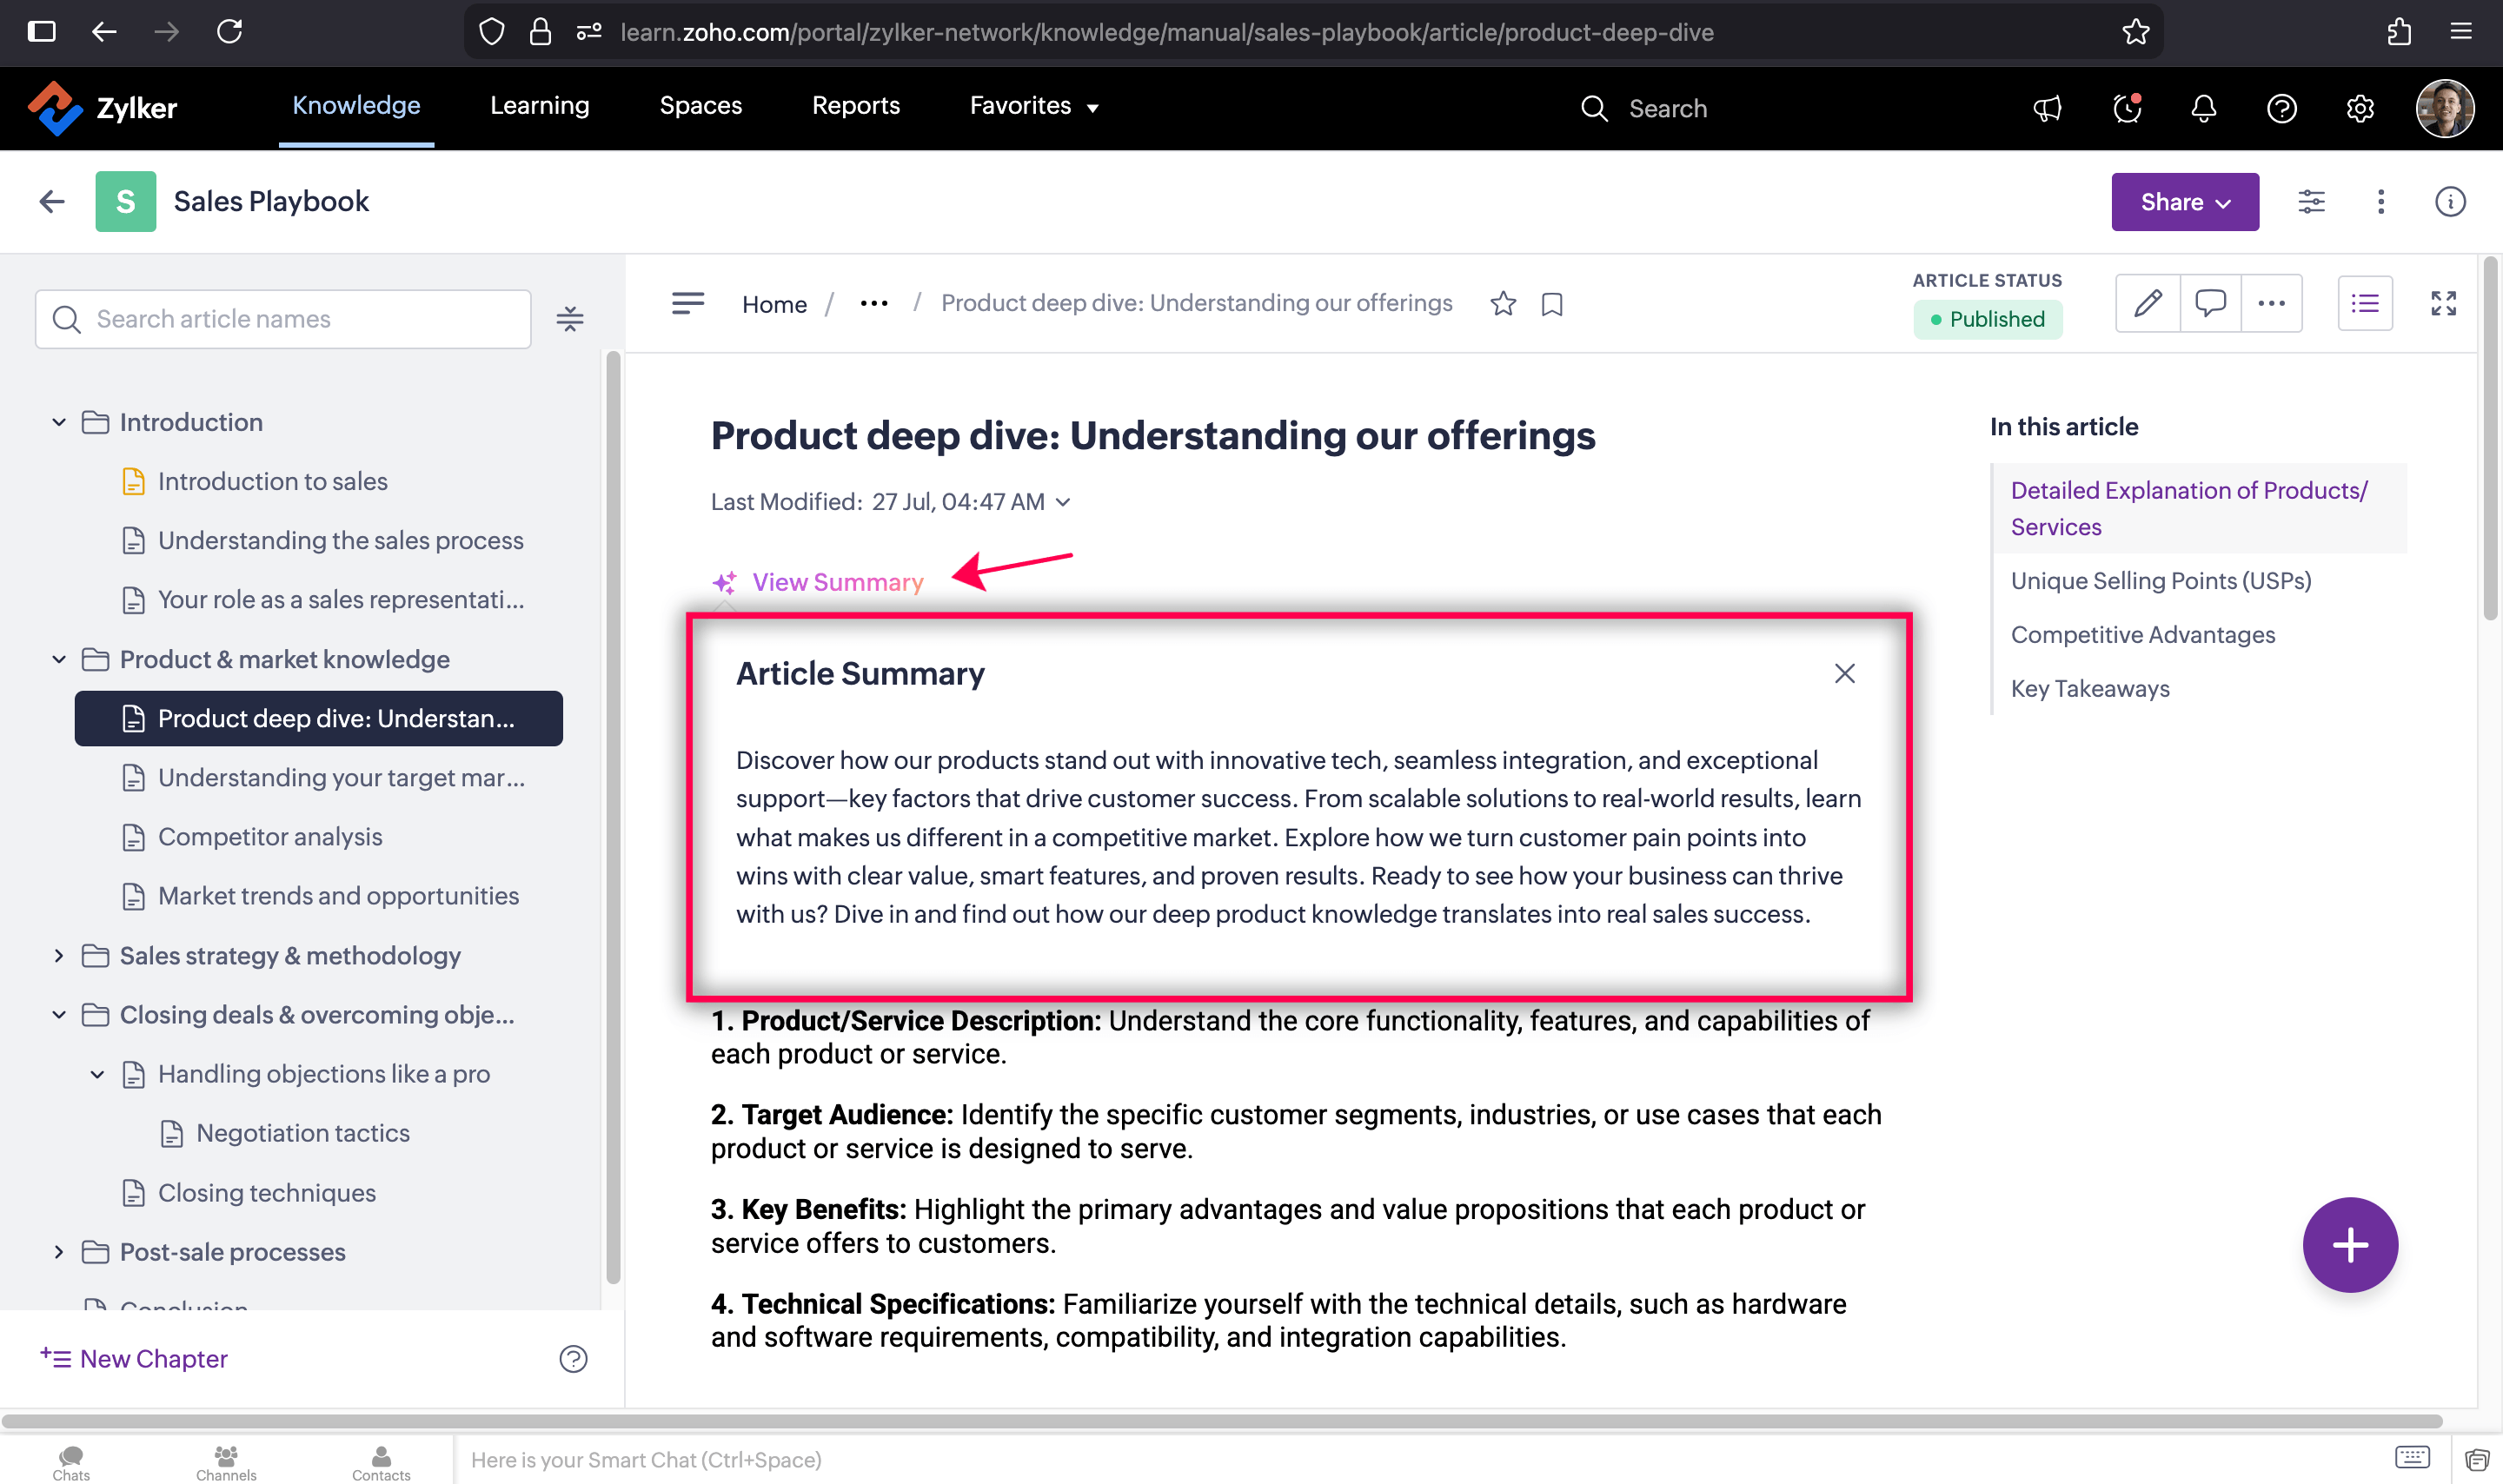Jump to Competitive Advantages section
Screen dimensions: 2503x1484
[x=2143, y=635]
